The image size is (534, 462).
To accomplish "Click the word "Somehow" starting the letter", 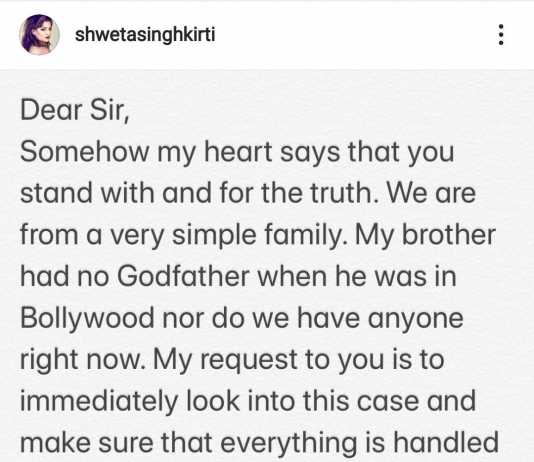I will point(84,152).
